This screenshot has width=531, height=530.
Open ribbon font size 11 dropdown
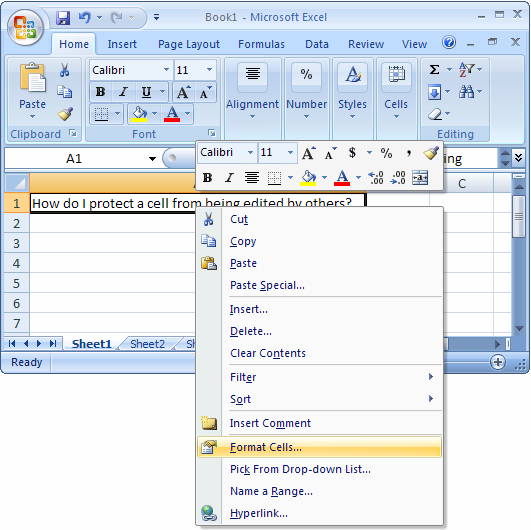tap(209, 70)
